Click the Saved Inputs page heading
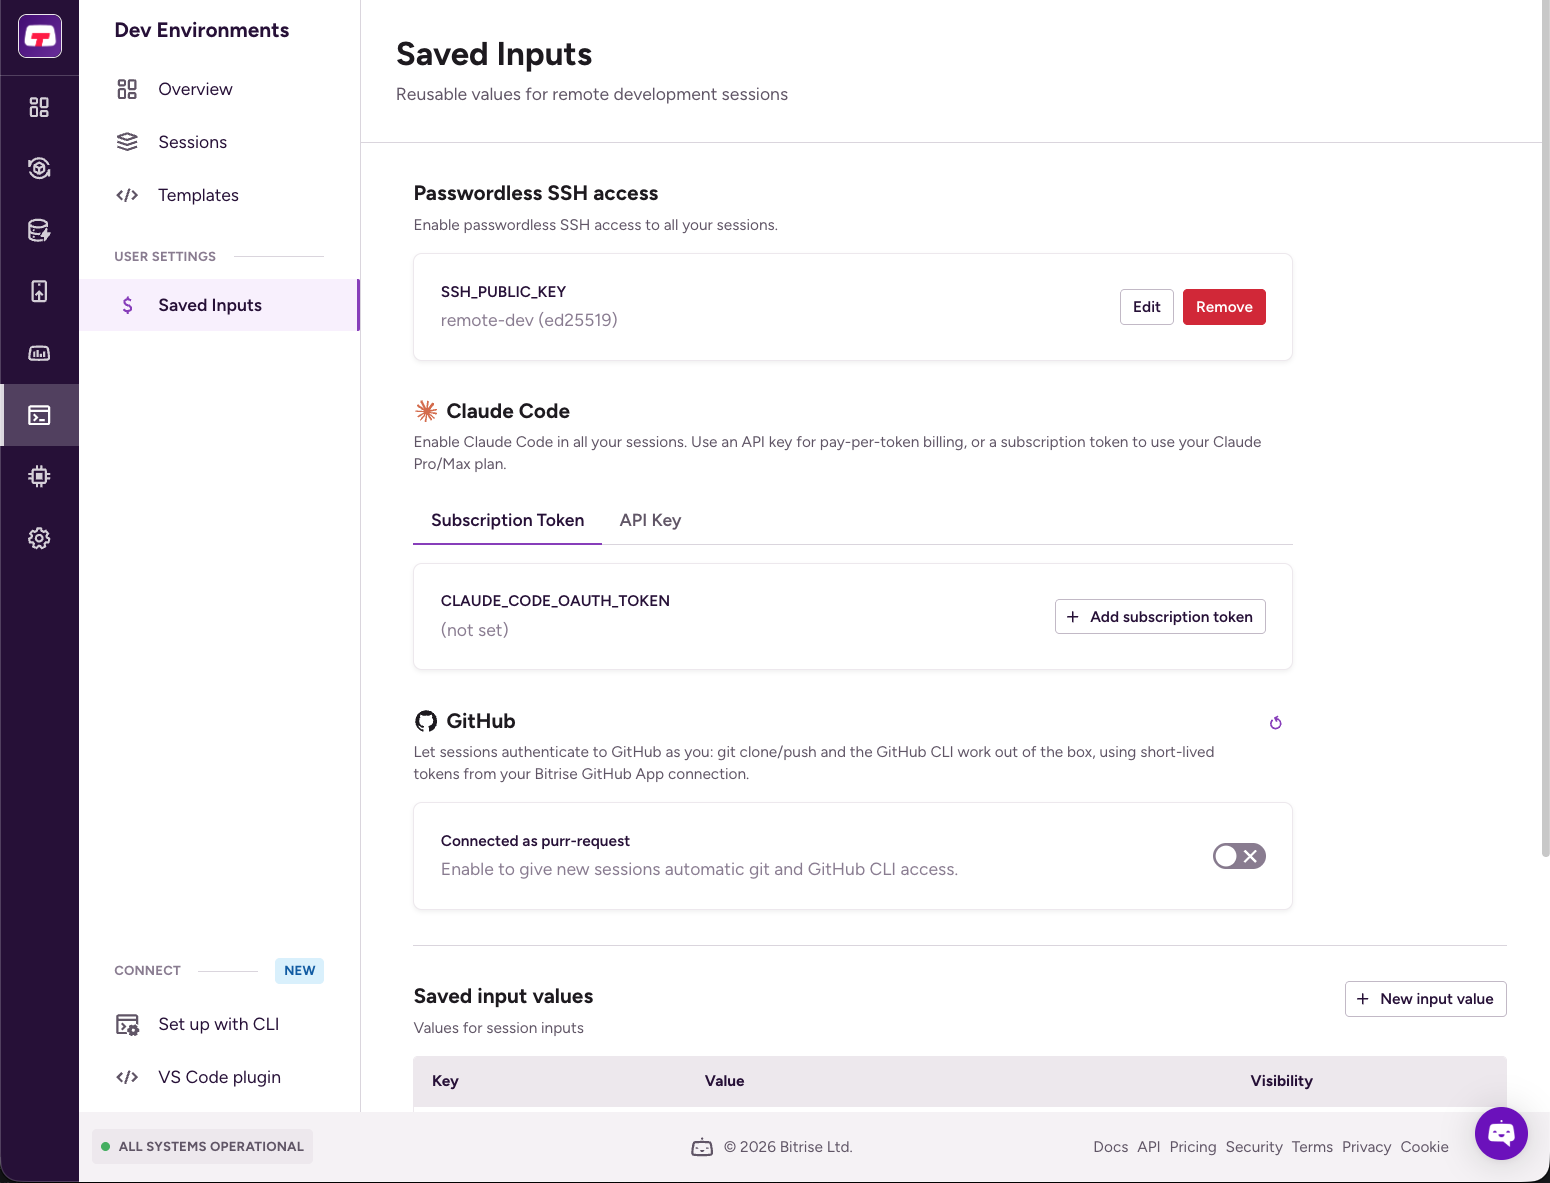1550x1183 pixels. tap(494, 54)
